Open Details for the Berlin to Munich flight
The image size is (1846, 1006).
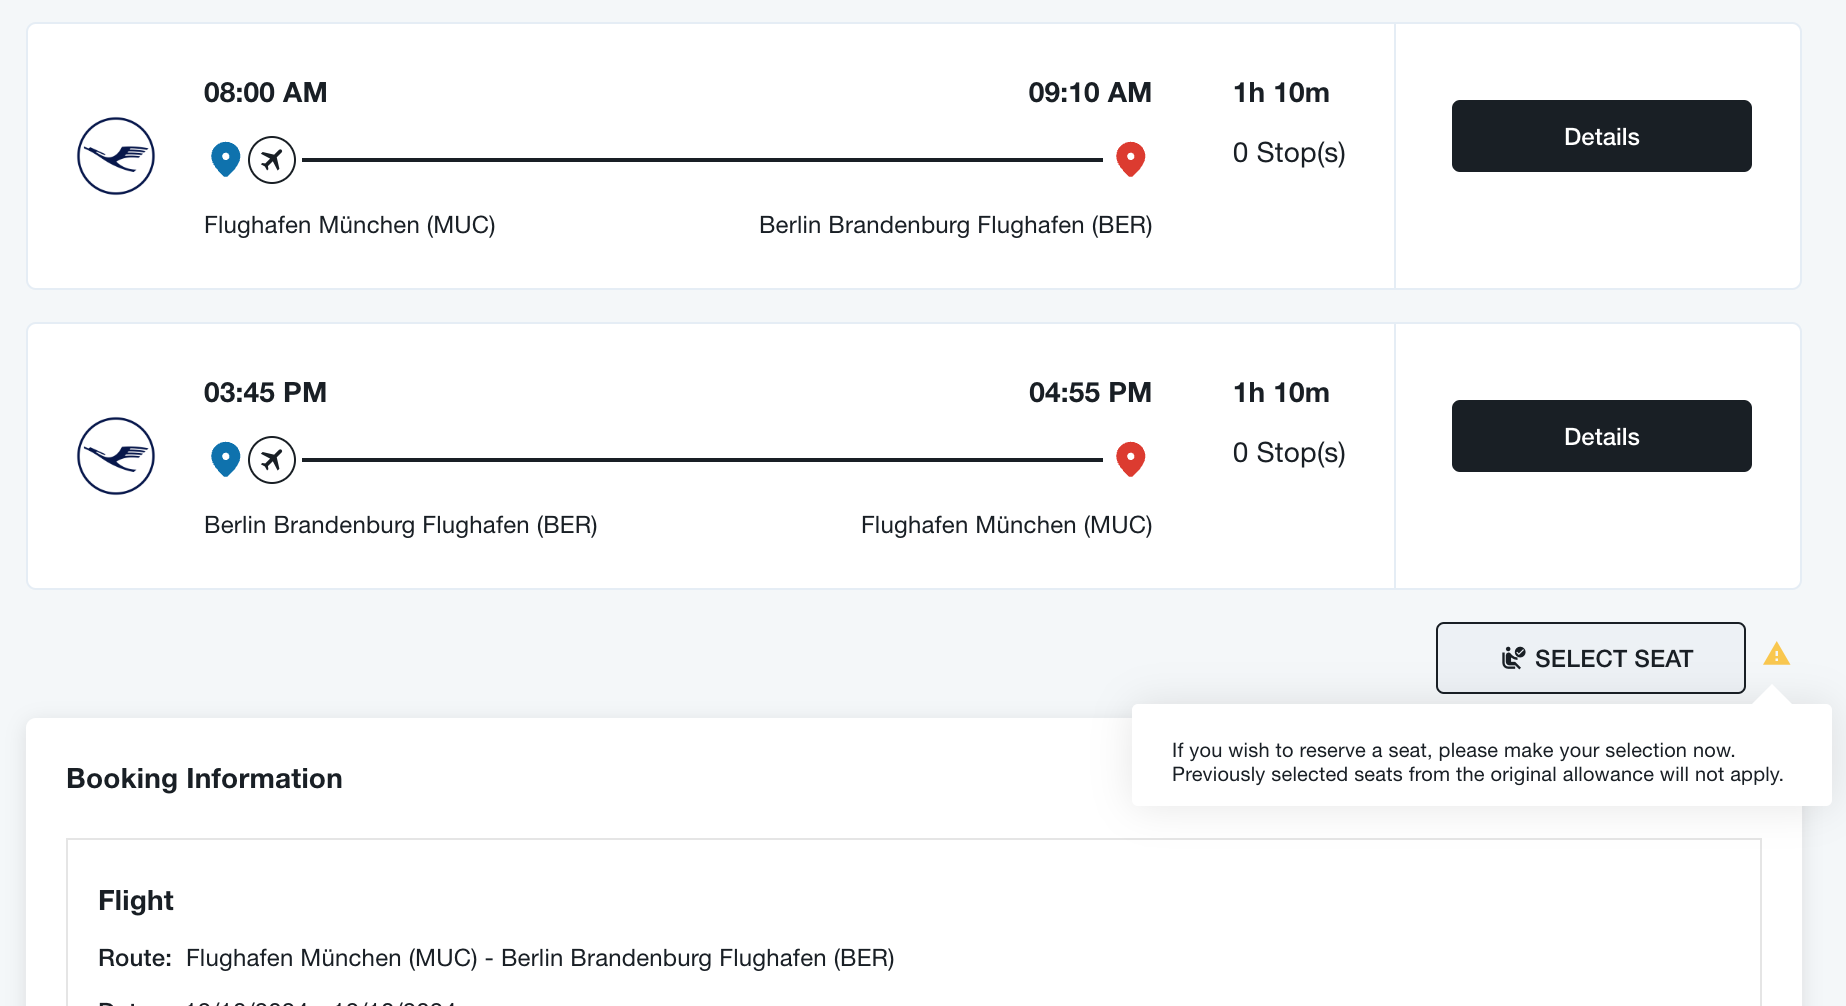(x=1601, y=436)
